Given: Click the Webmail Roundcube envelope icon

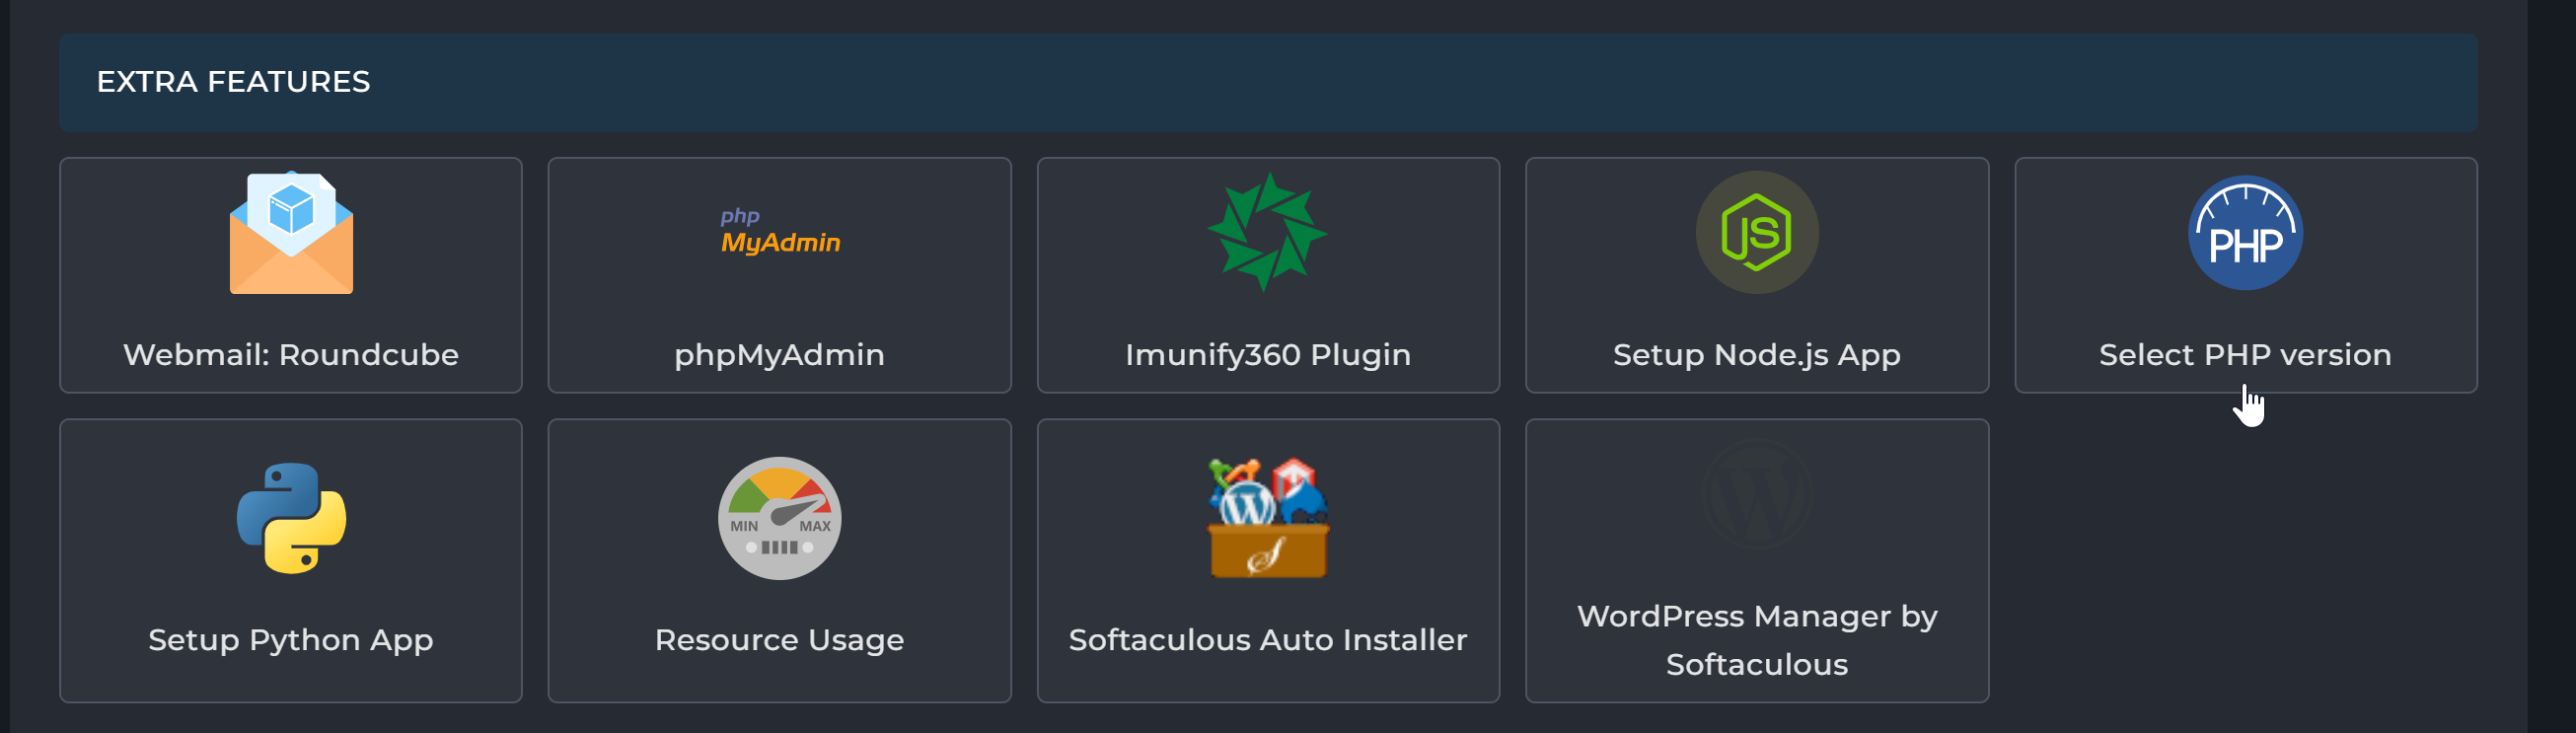Looking at the screenshot, I should (x=291, y=233).
